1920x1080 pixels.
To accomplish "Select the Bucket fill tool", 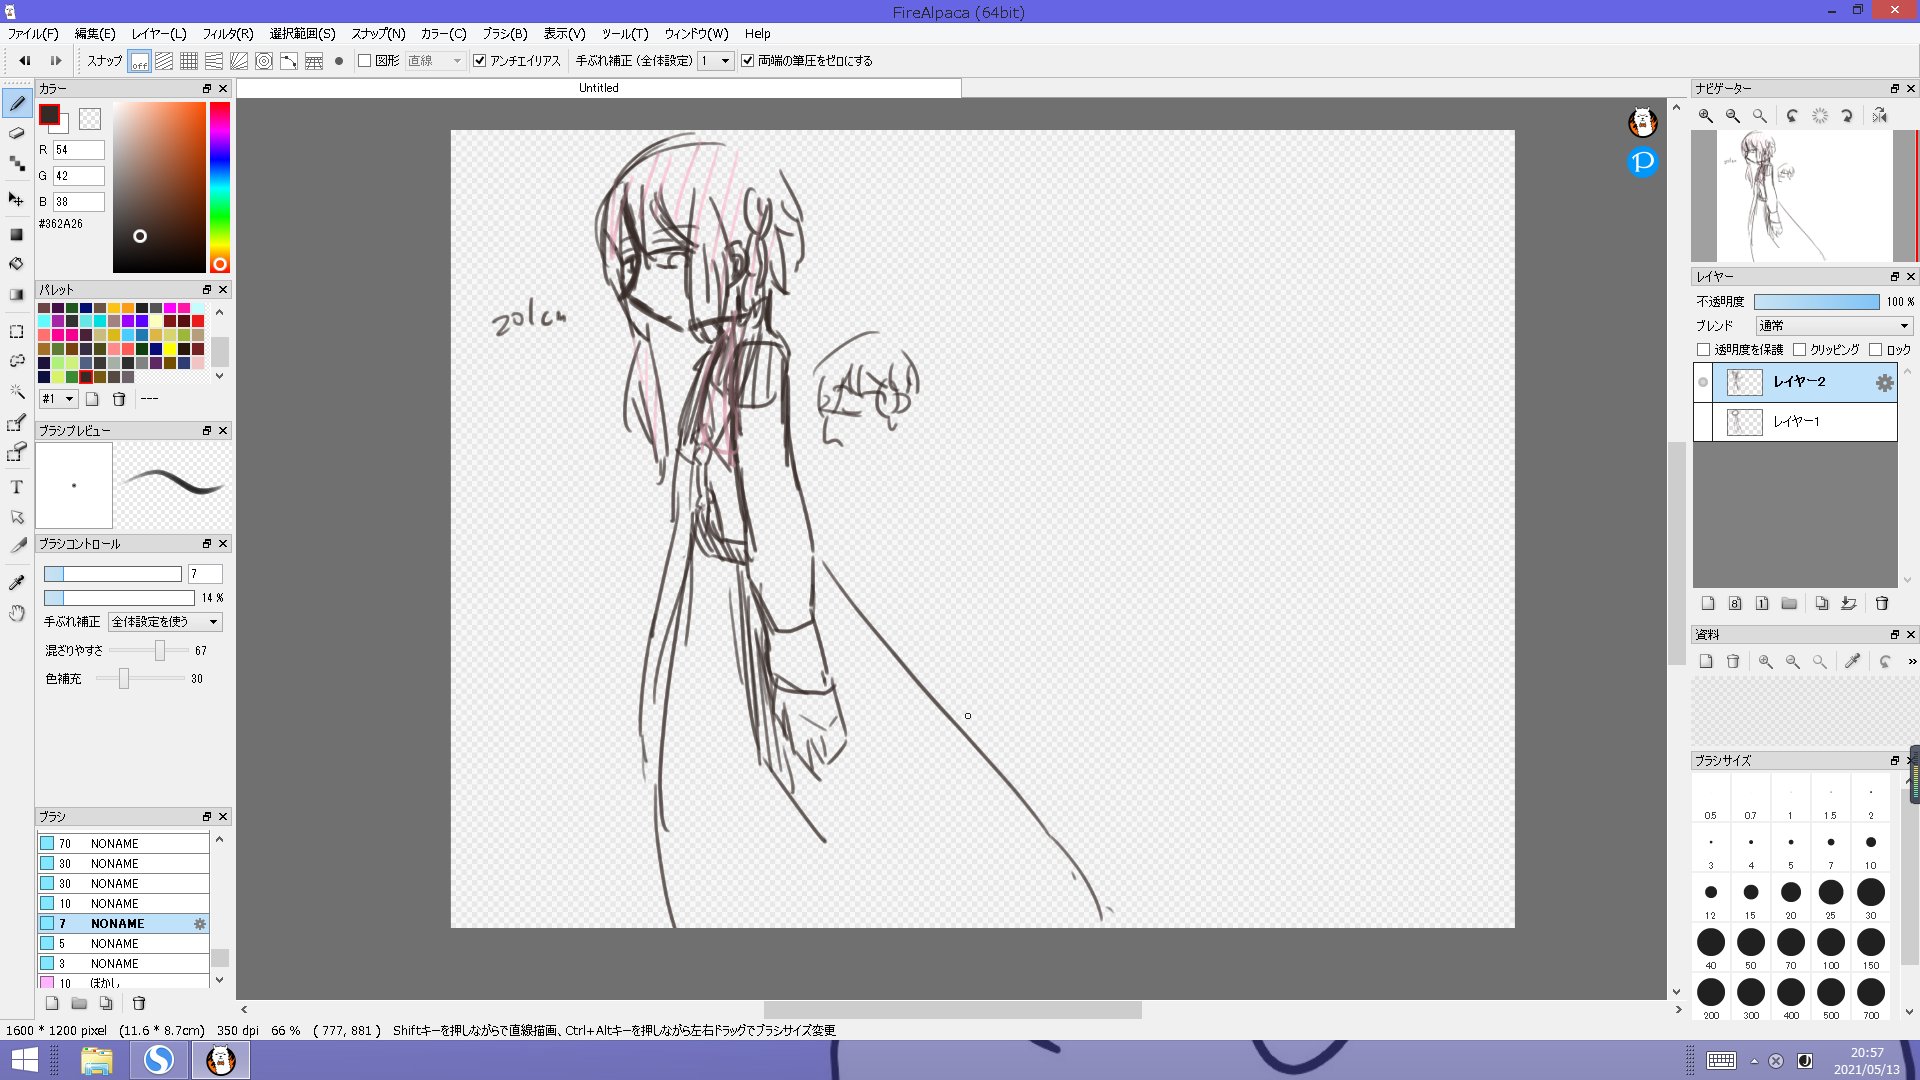I will pyautogui.click(x=17, y=264).
